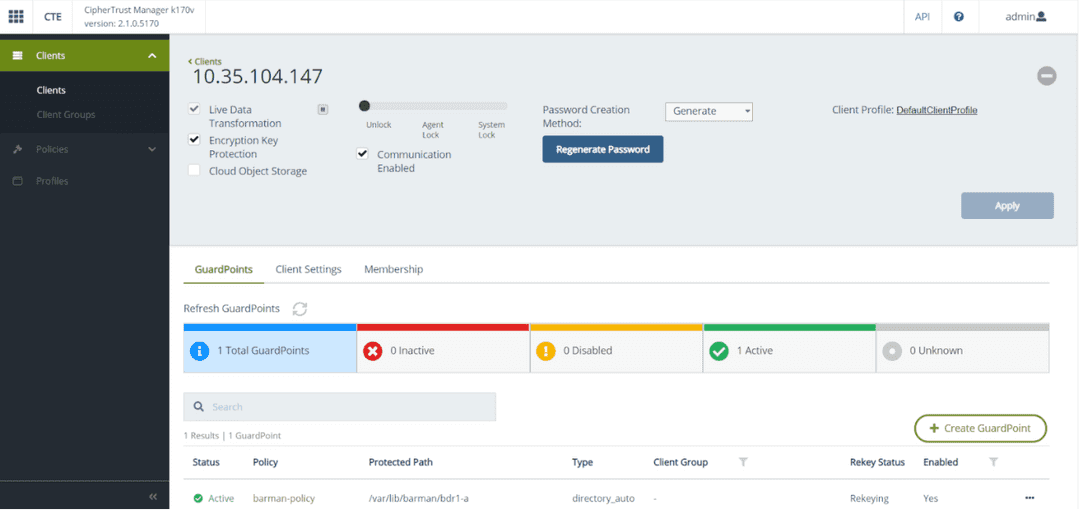Click the Refresh GuardPoints icon
Image resolution: width=1080 pixels, height=512 pixels.
(299, 309)
